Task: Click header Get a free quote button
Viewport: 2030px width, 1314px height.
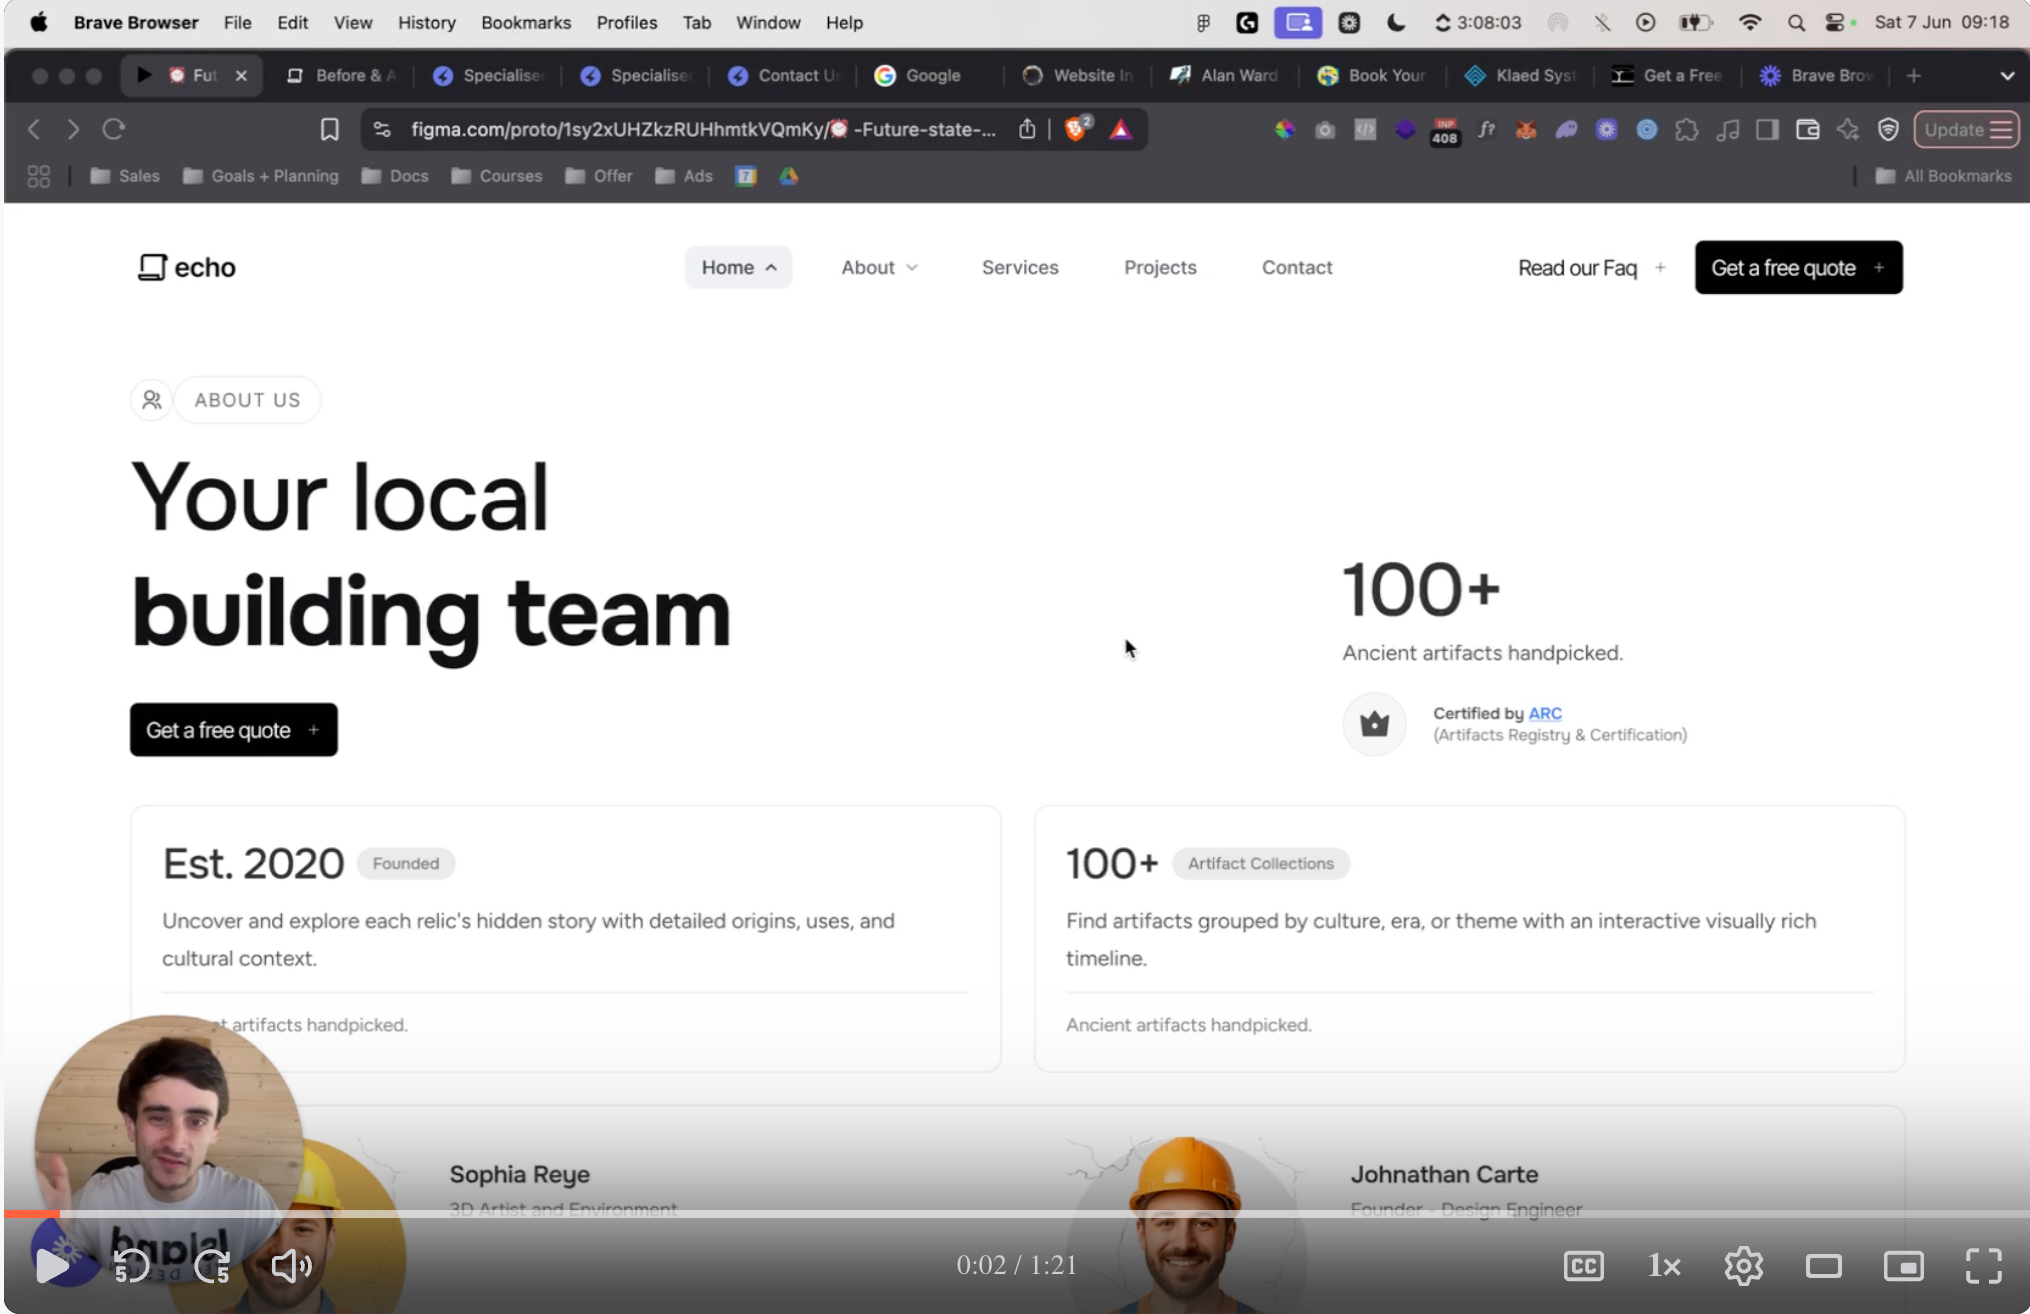Action: tap(1798, 267)
